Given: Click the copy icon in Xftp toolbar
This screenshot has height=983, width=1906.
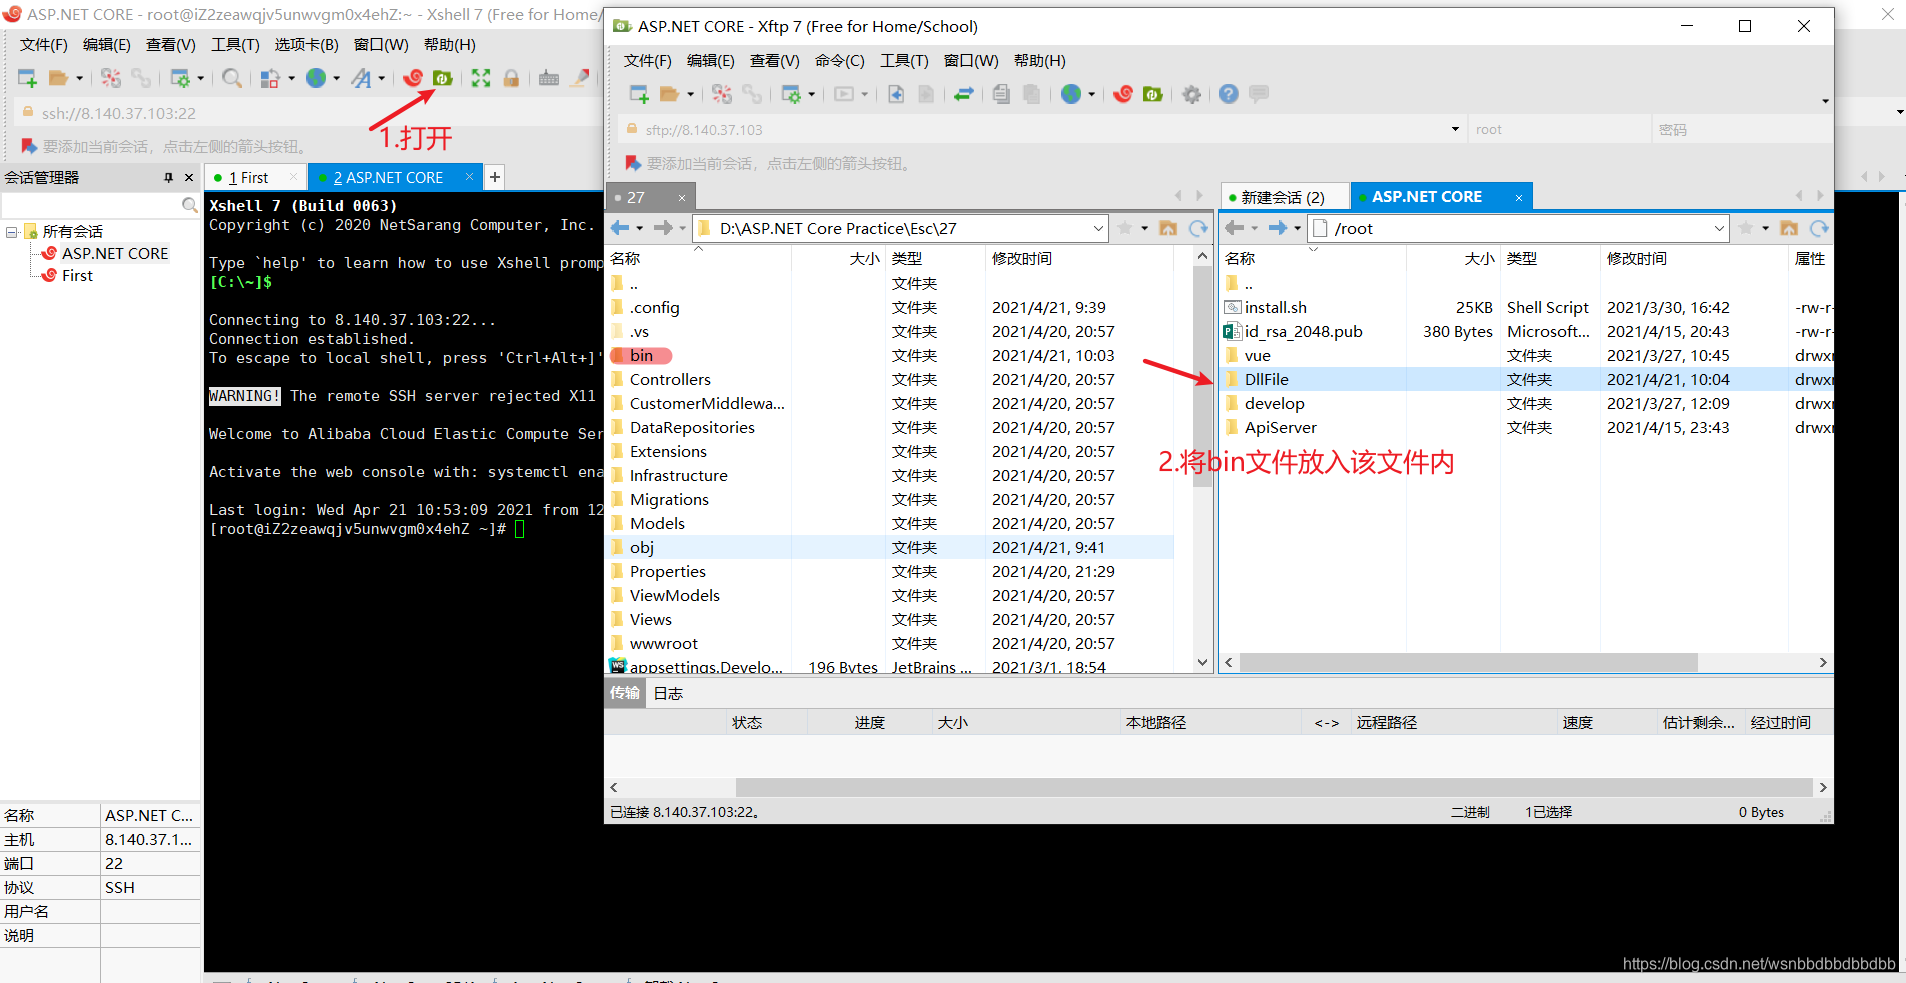Looking at the screenshot, I should click(x=1001, y=94).
